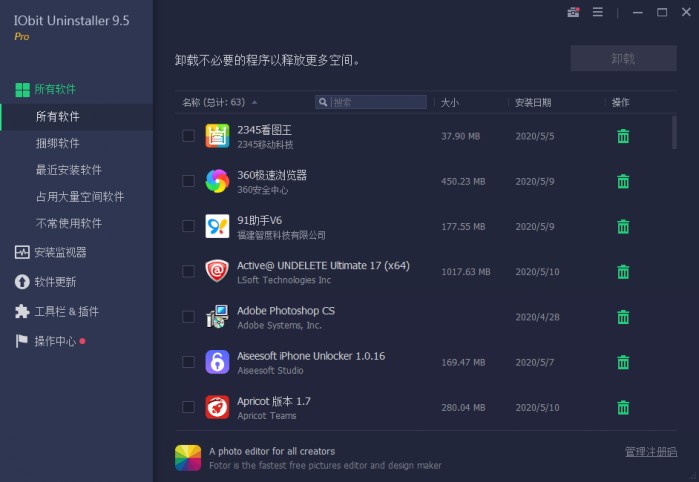The width and height of the screenshot is (699, 482).
Task: Tick the checkbox beside Active@ UNDELETE Ultimate
Action: point(188,271)
